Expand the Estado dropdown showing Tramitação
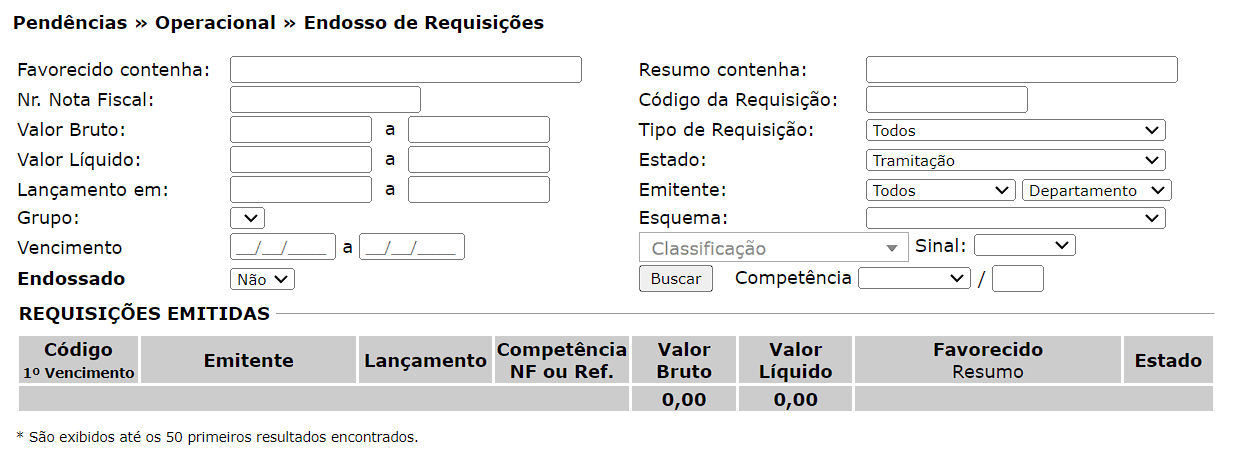The image size is (1234, 475). [1015, 160]
